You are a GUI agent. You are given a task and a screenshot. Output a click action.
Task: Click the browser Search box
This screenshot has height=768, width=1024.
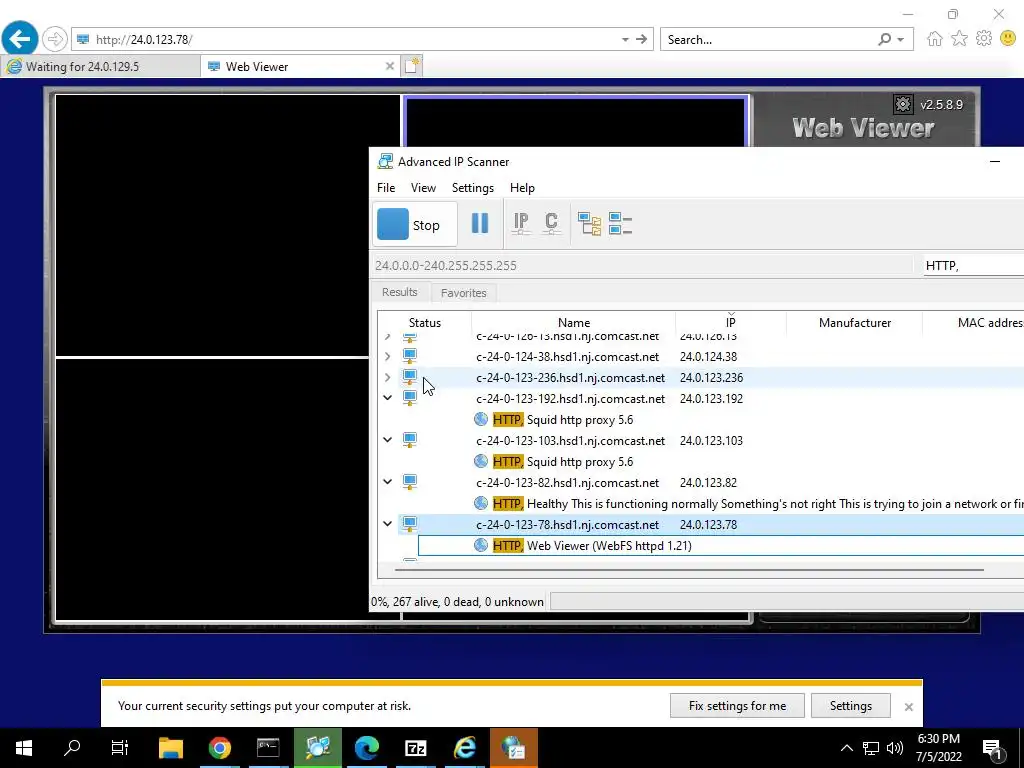(x=767, y=40)
